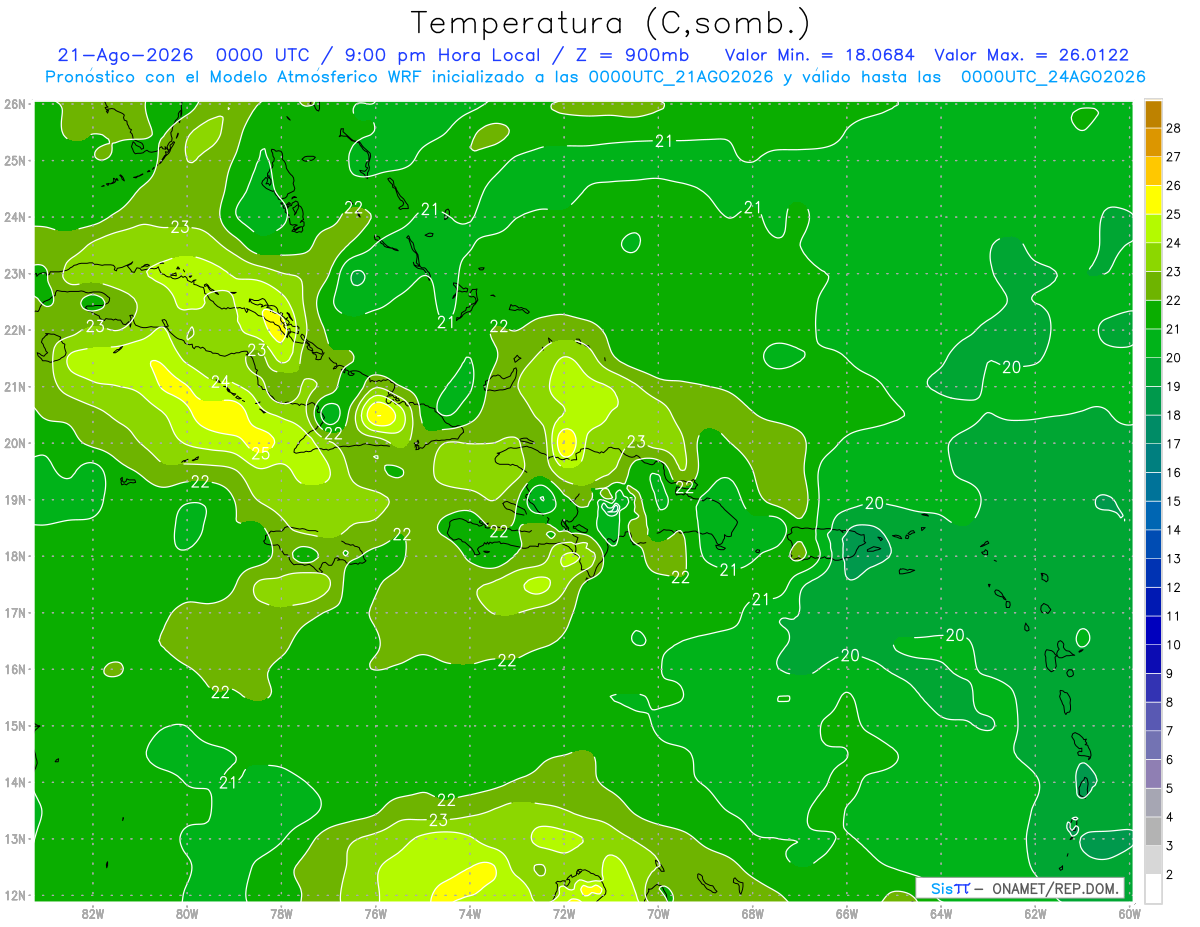The width and height of the screenshot is (1200, 927).
Task: Click the legend scale label '4'
Action: pos(1170,818)
